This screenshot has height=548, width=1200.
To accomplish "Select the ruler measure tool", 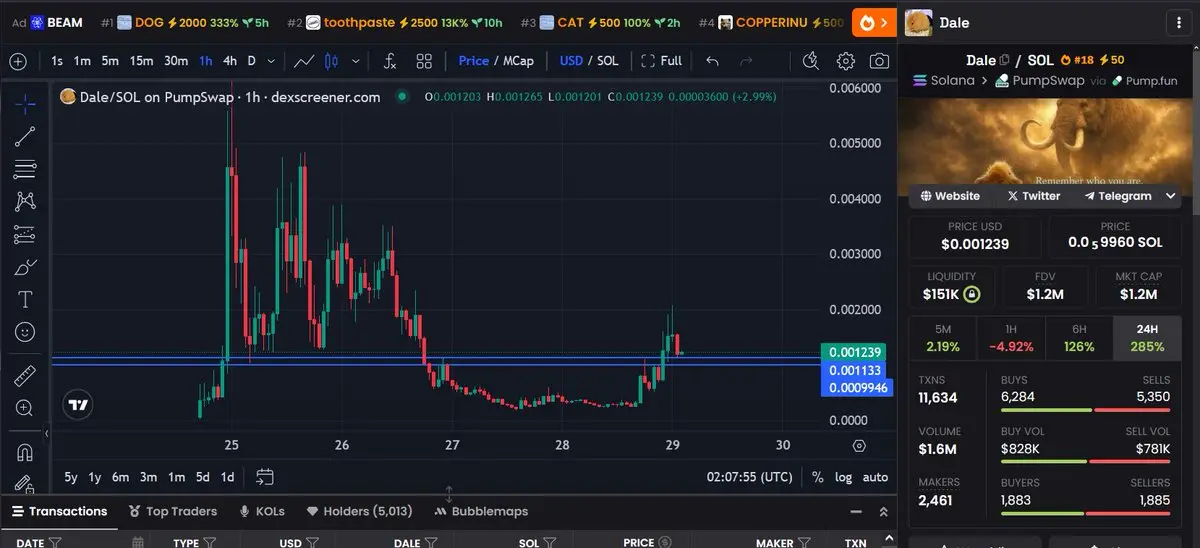I will coord(25,376).
